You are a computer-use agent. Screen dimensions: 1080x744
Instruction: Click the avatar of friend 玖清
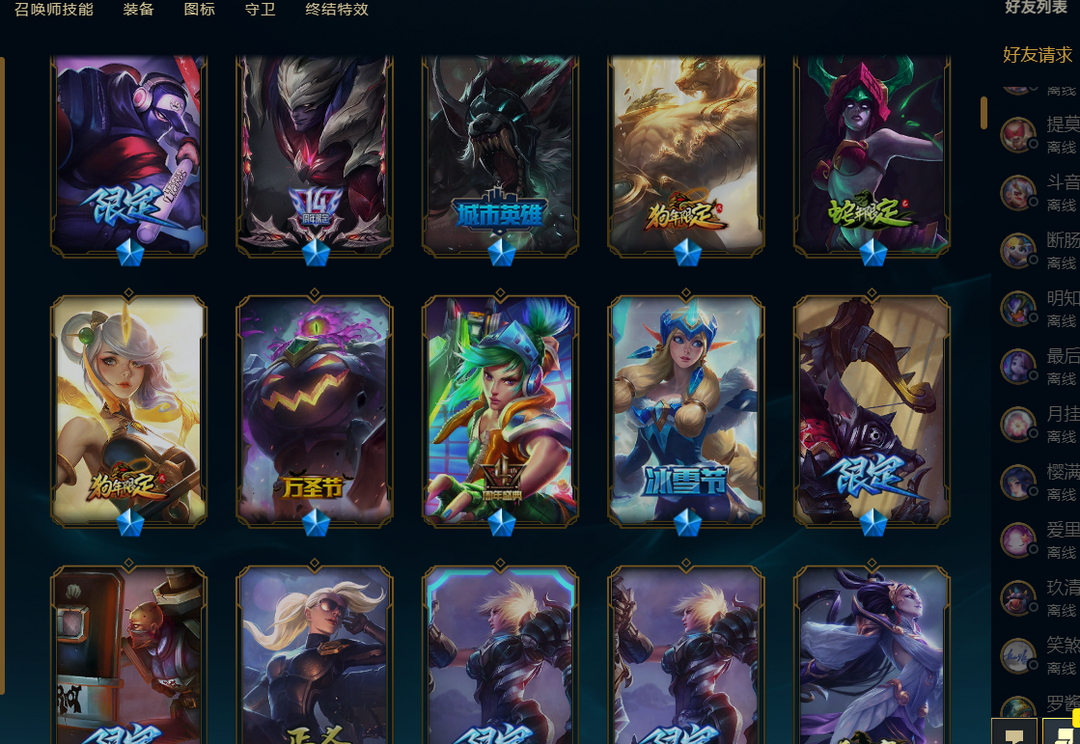(x=1018, y=597)
